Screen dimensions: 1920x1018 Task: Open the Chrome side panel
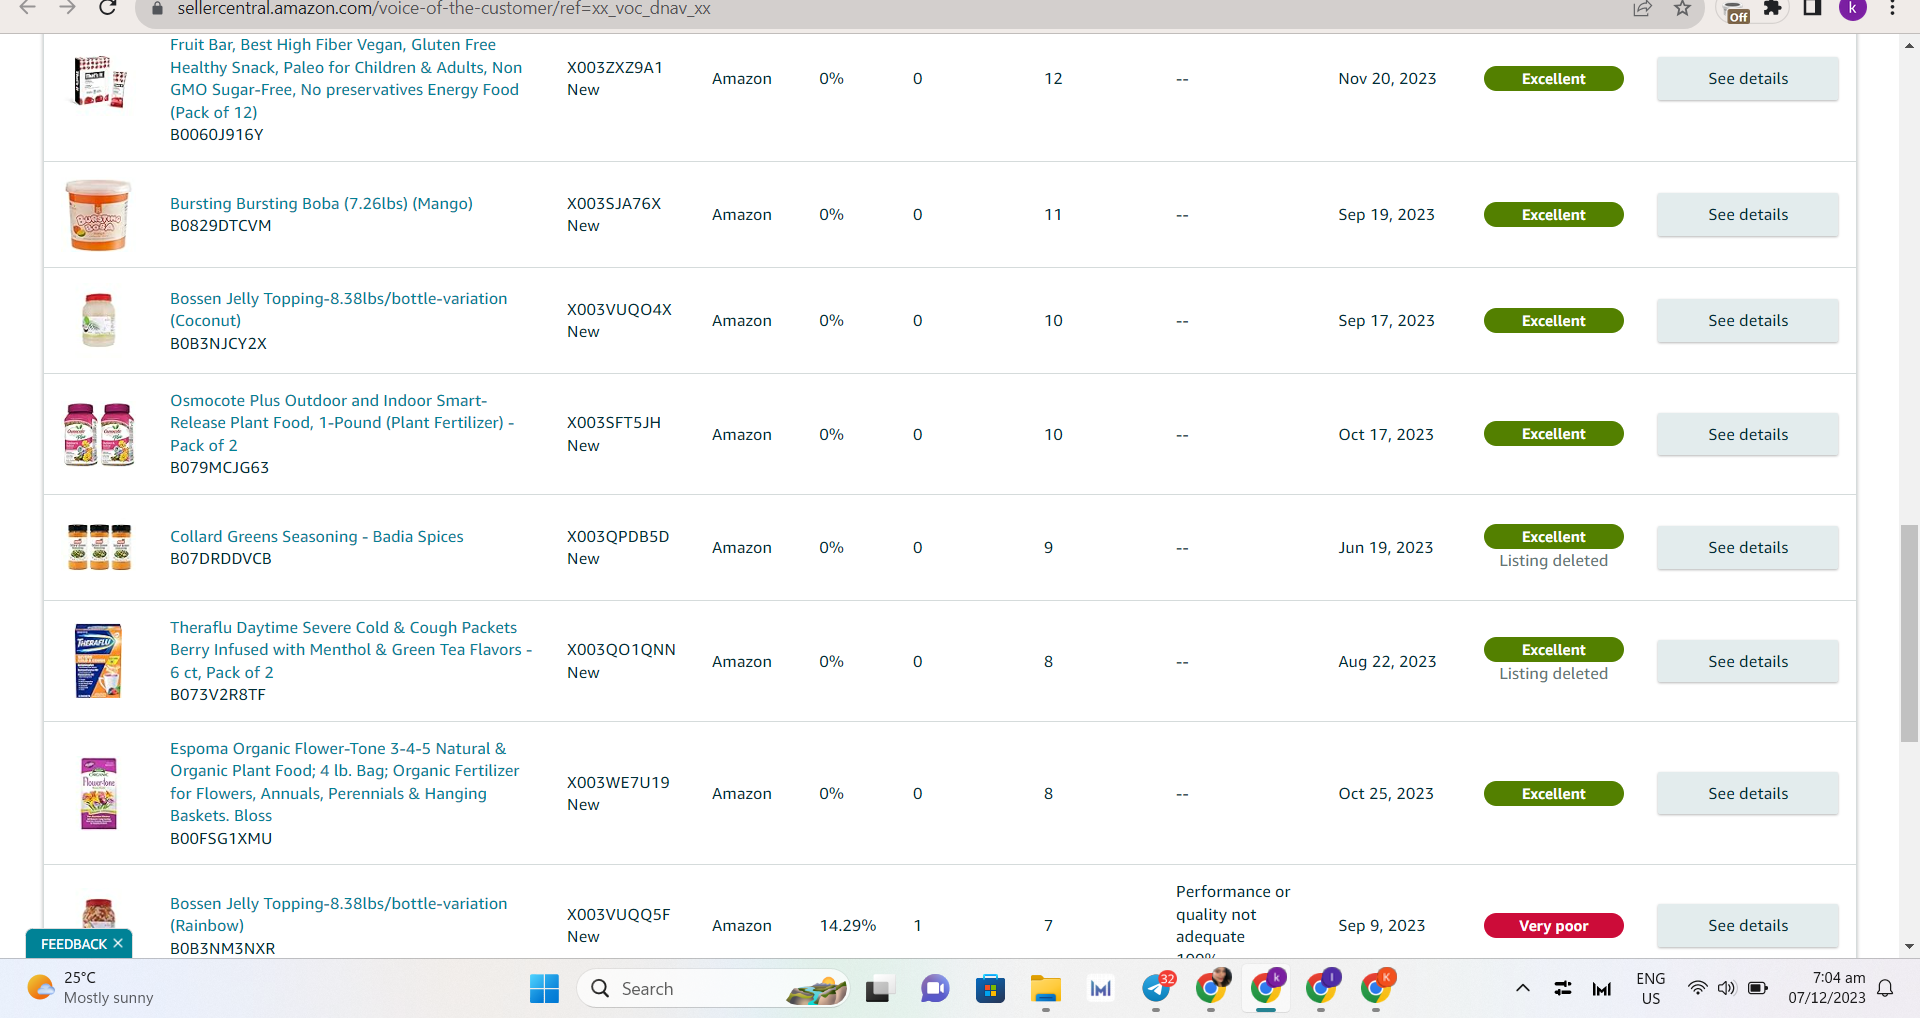tap(1812, 9)
